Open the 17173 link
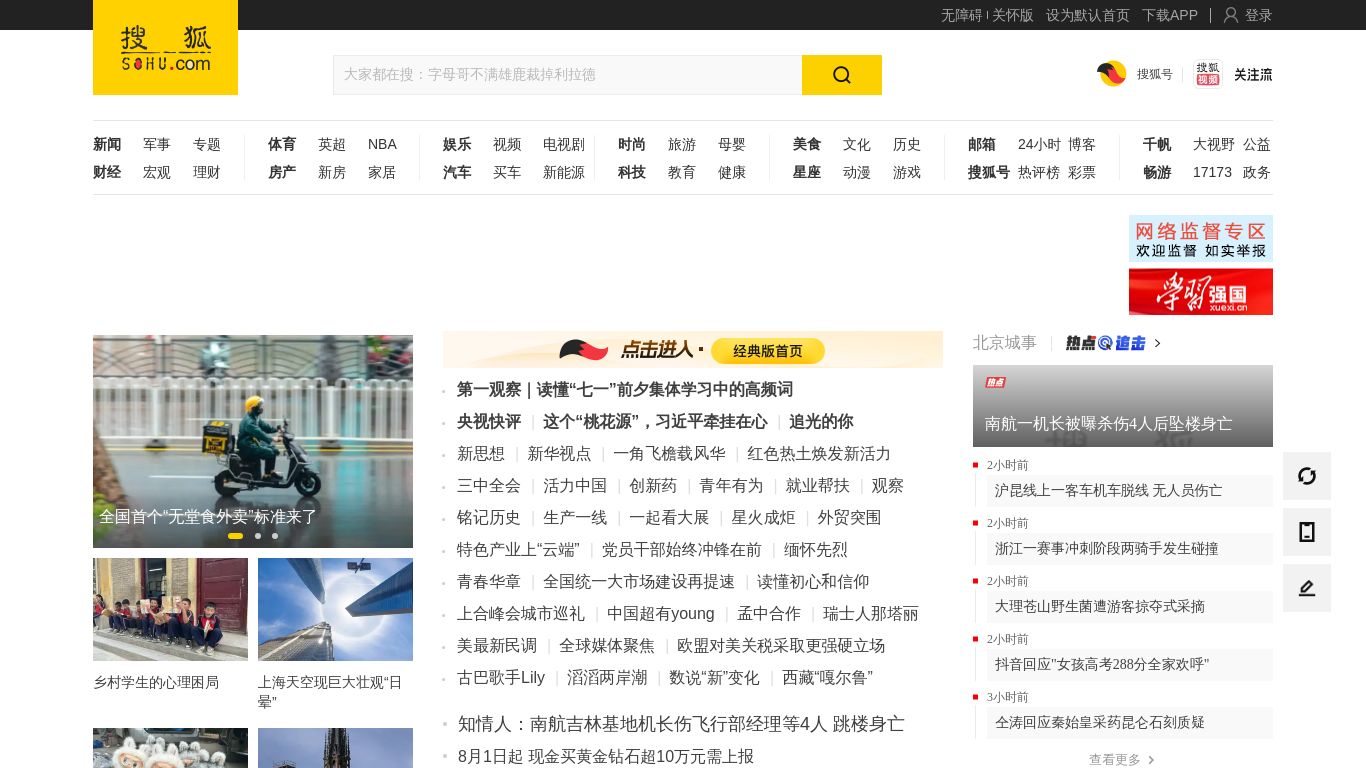1366x768 pixels. (x=1212, y=172)
